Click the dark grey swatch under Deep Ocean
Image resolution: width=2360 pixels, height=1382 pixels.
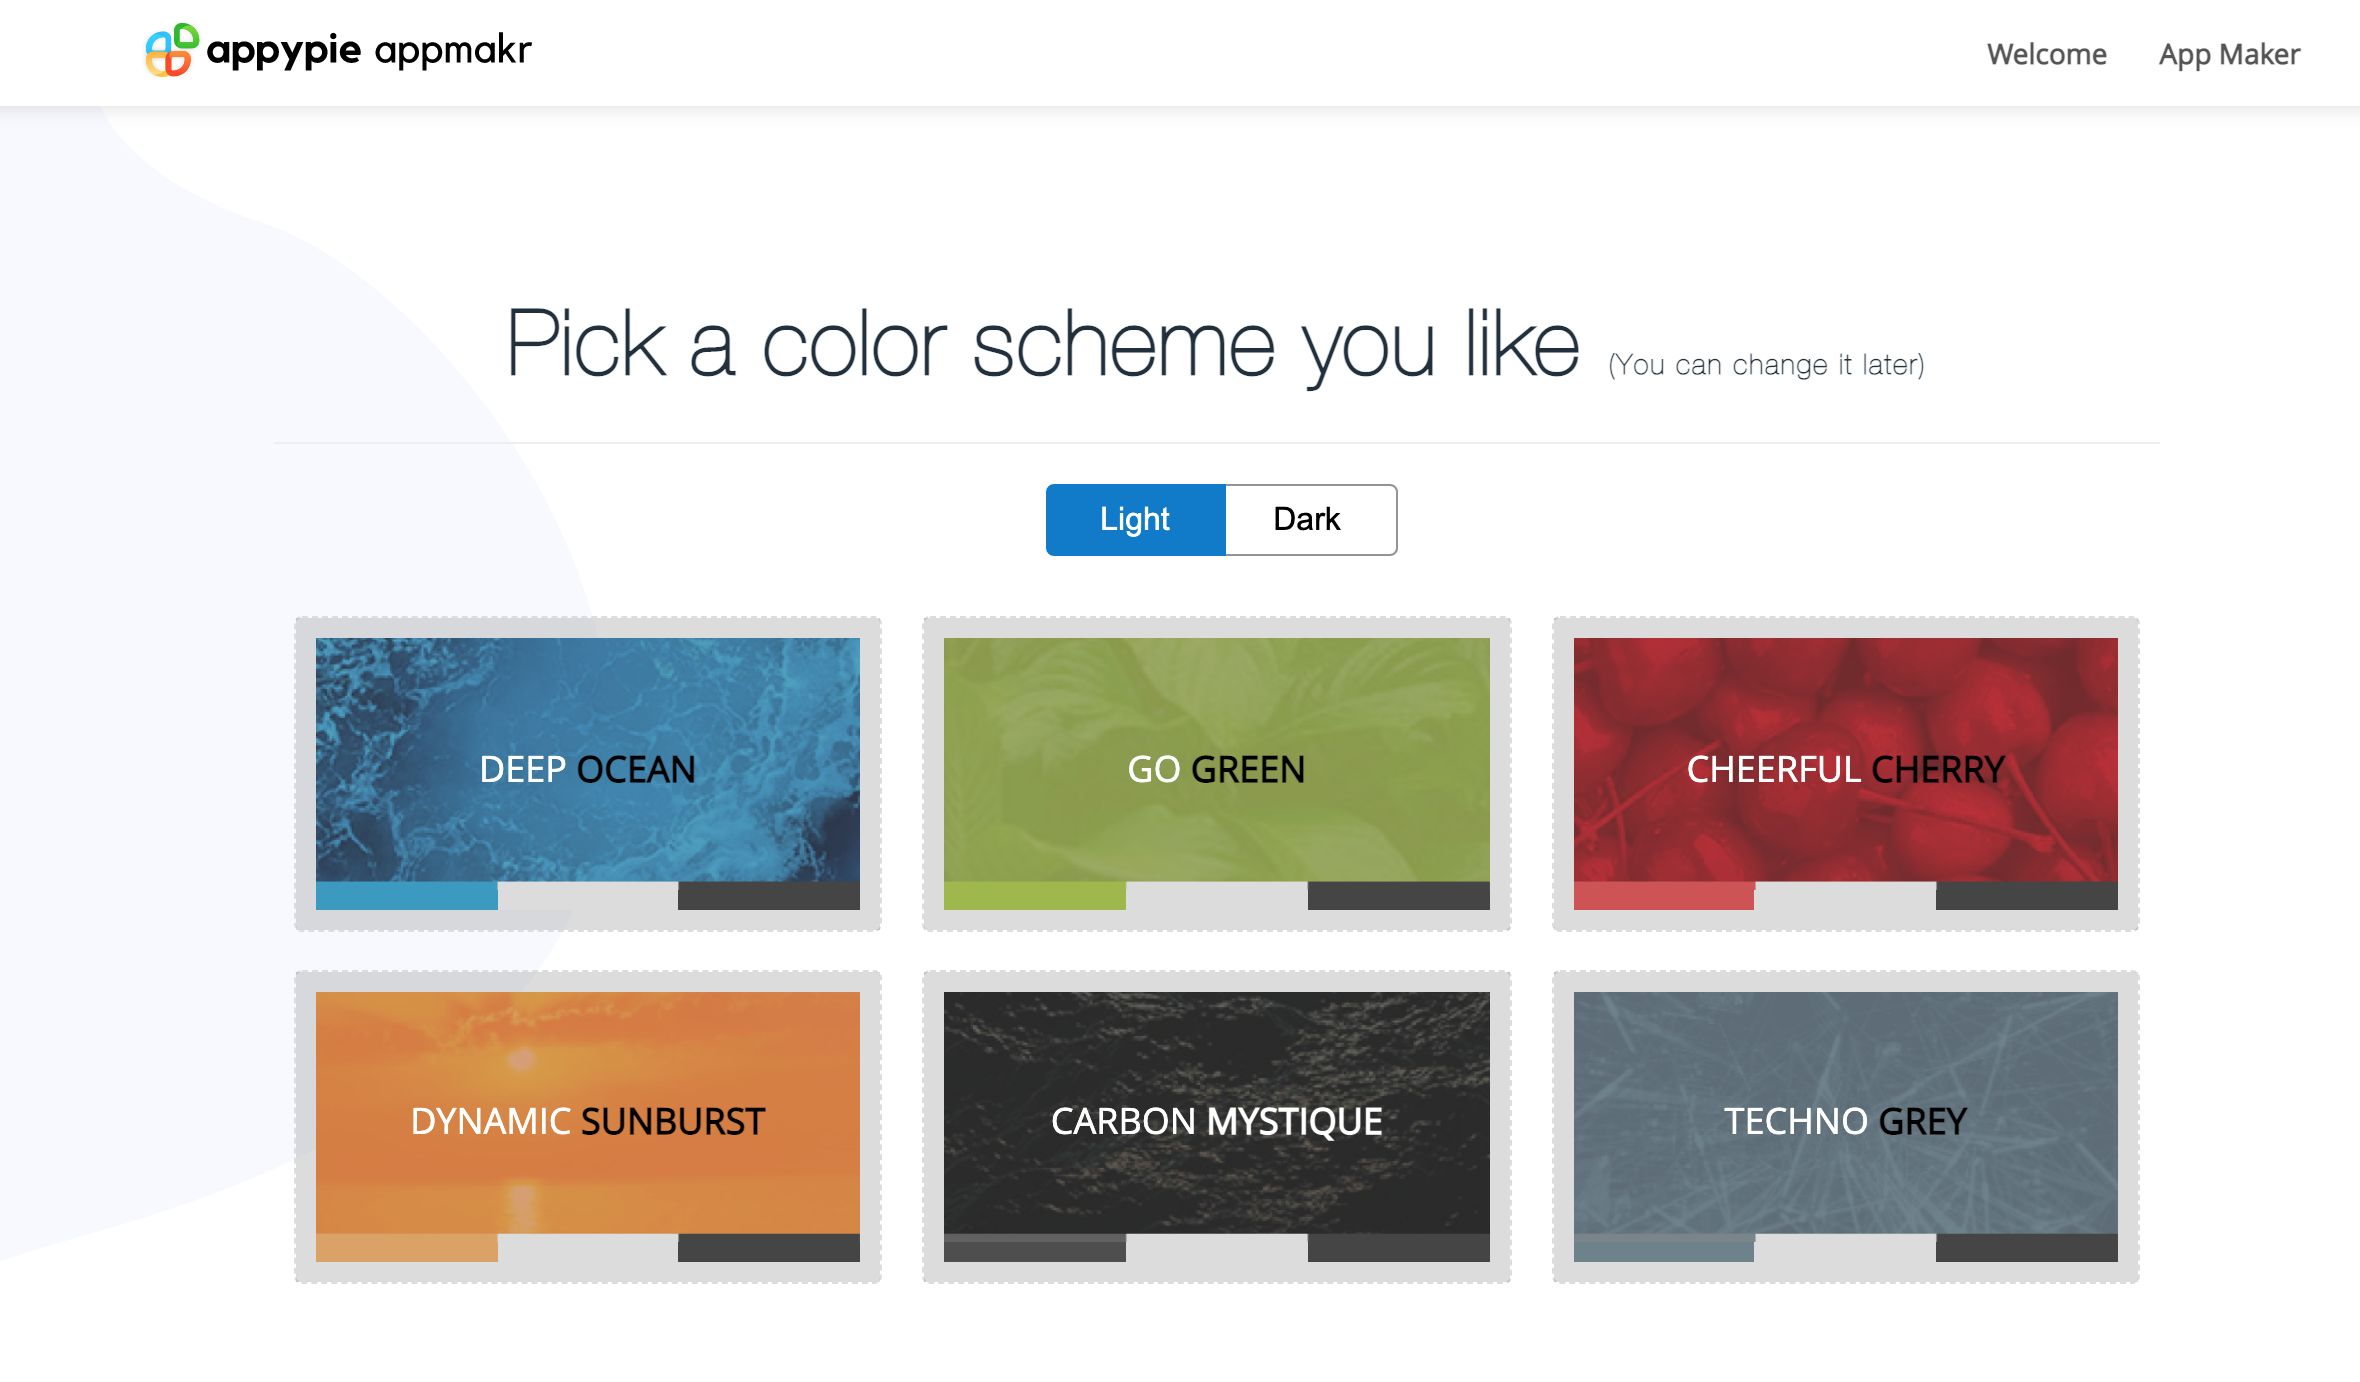768,896
